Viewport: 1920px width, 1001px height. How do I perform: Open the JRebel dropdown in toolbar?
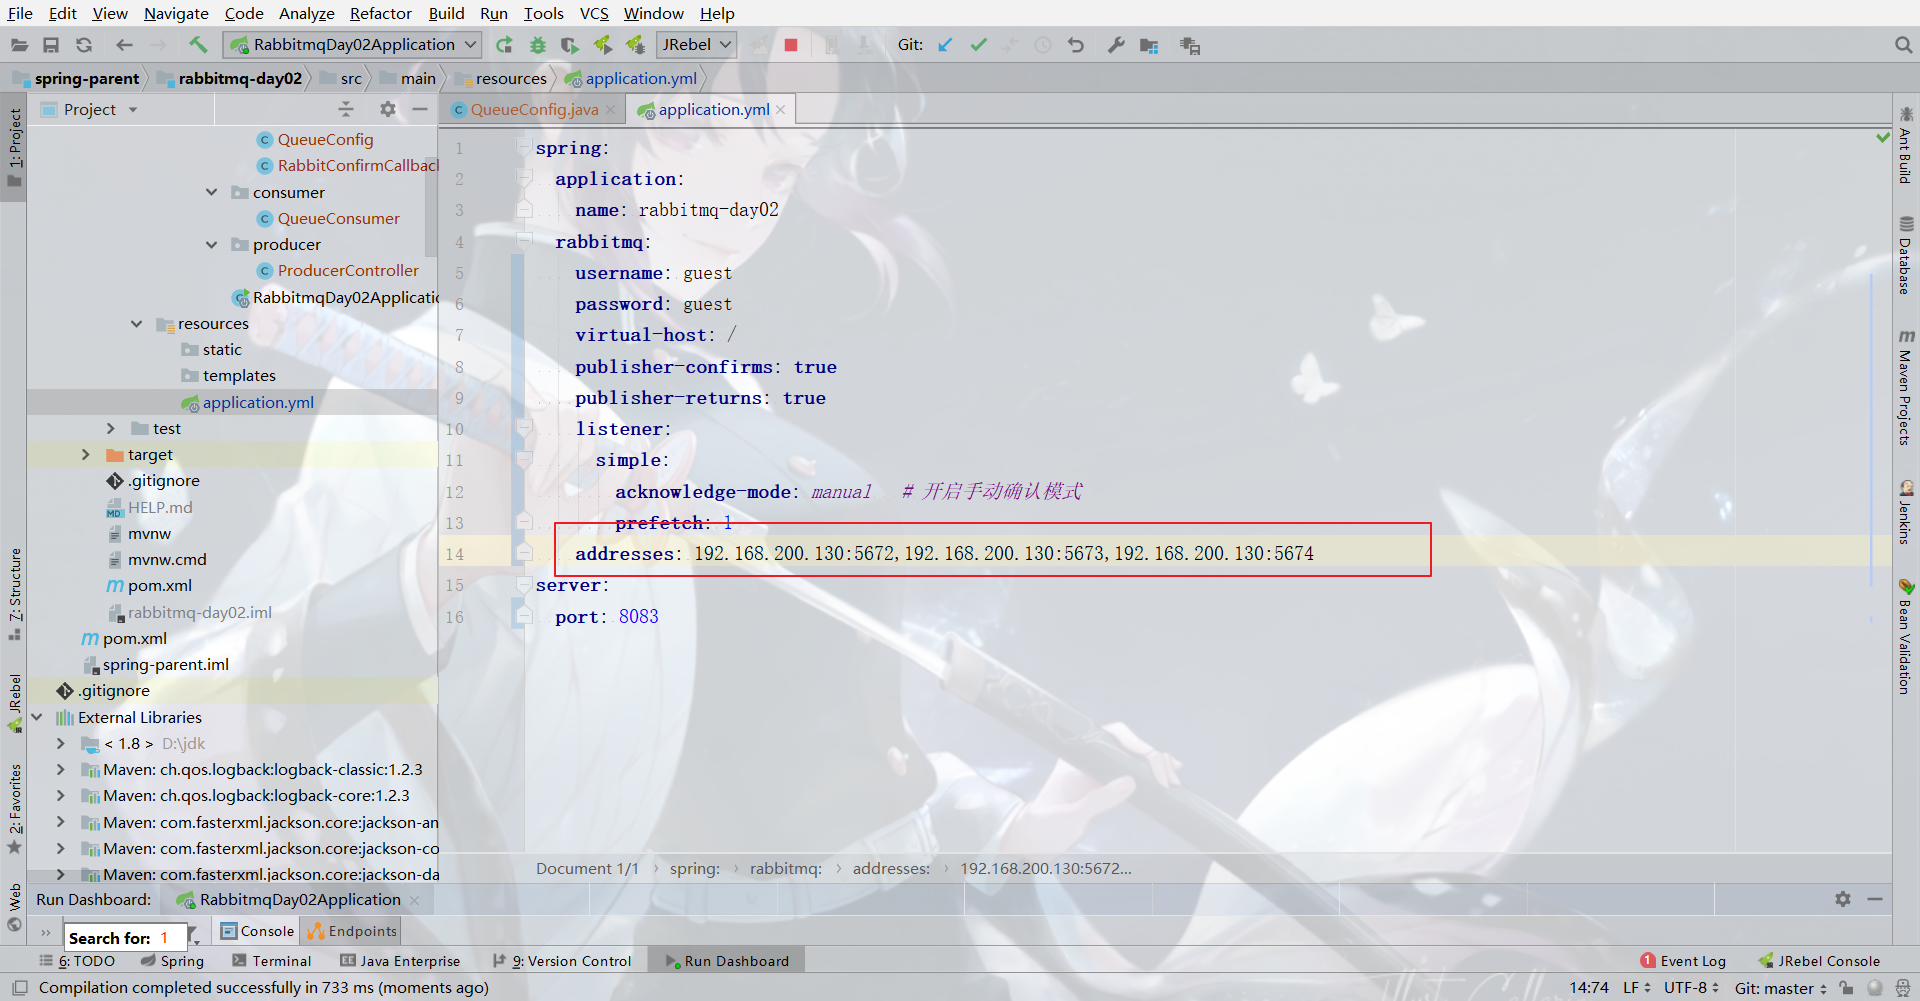(696, 45)
